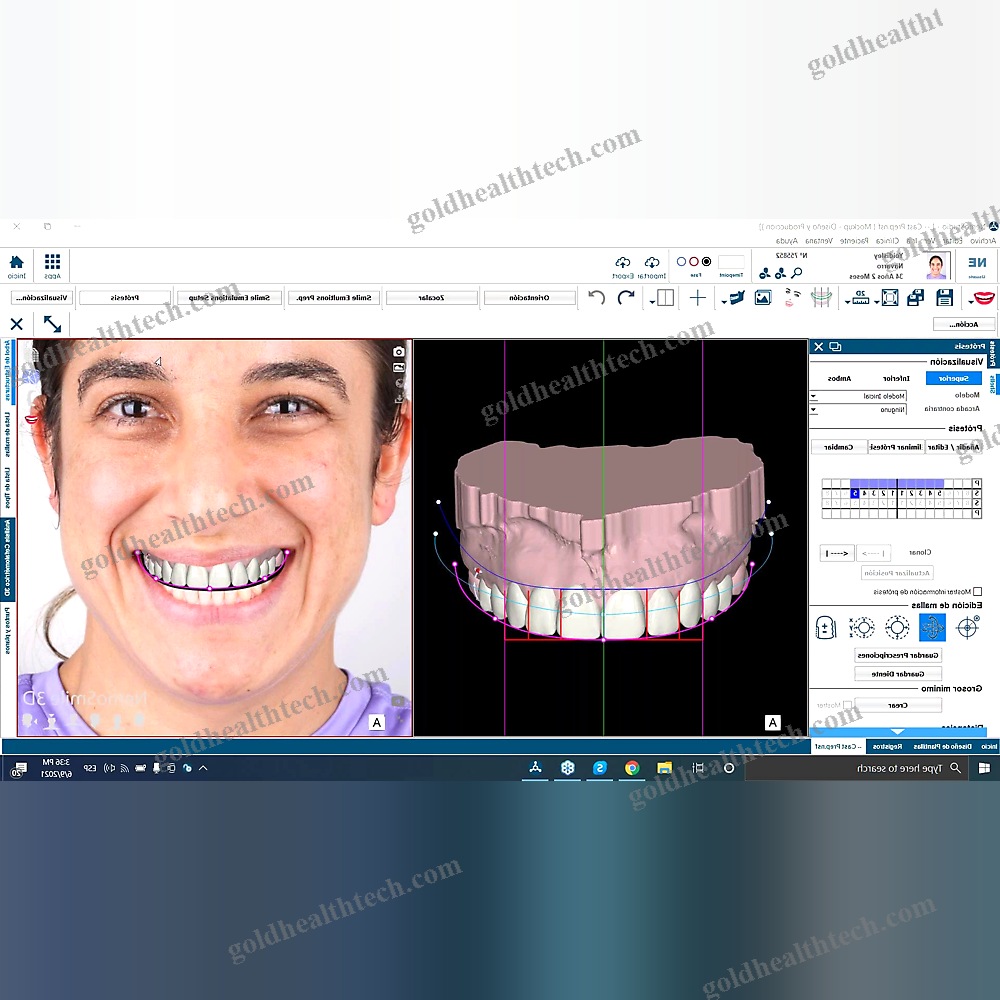The image size is (1000, 1000).
Task: Select the highlighted move arrows mesh tool
Action: pyautogui.click(x=932, y=628)
